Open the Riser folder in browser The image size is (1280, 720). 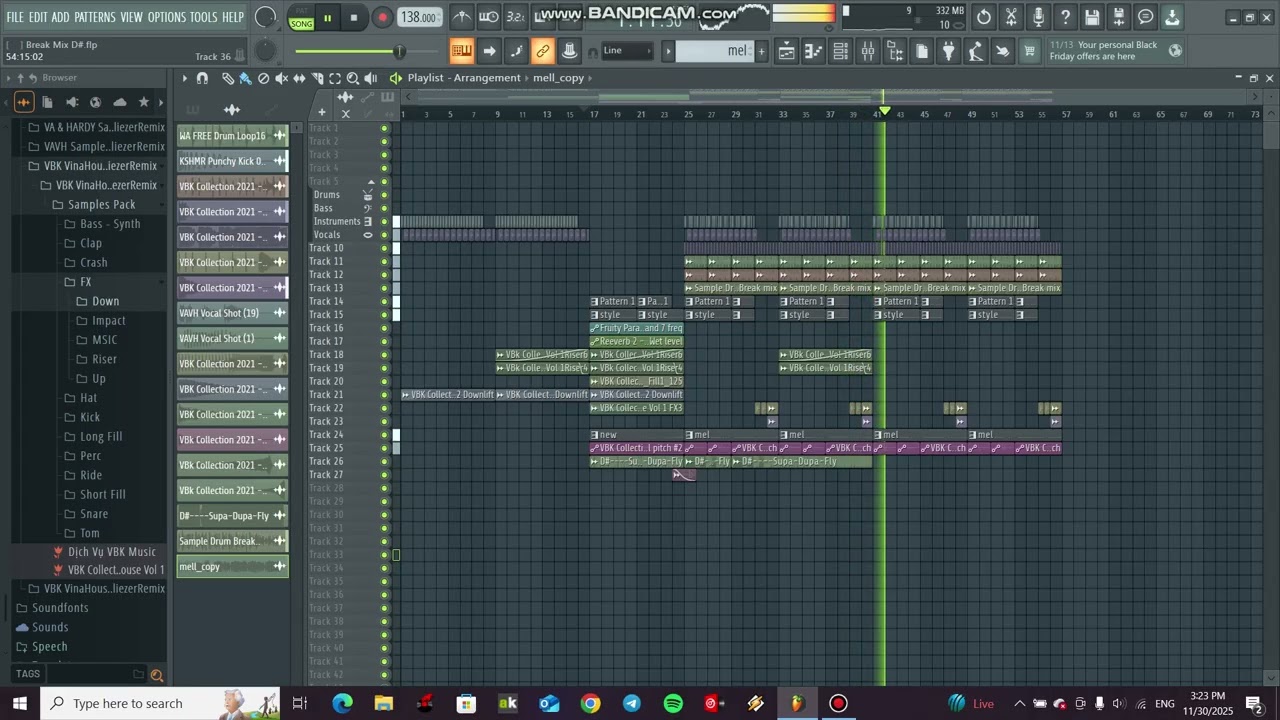point(104,359)
